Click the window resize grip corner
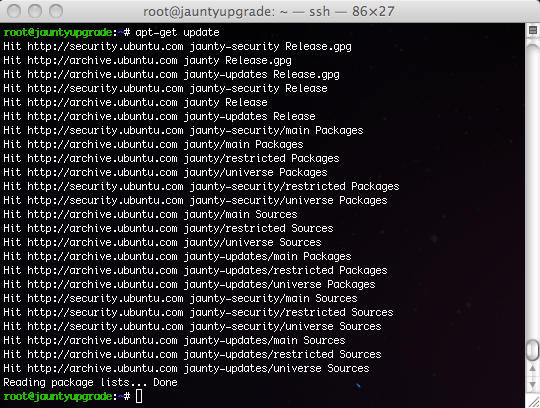Screen dimensions: 540x408 pyautogui.click(x=533, y=401)
